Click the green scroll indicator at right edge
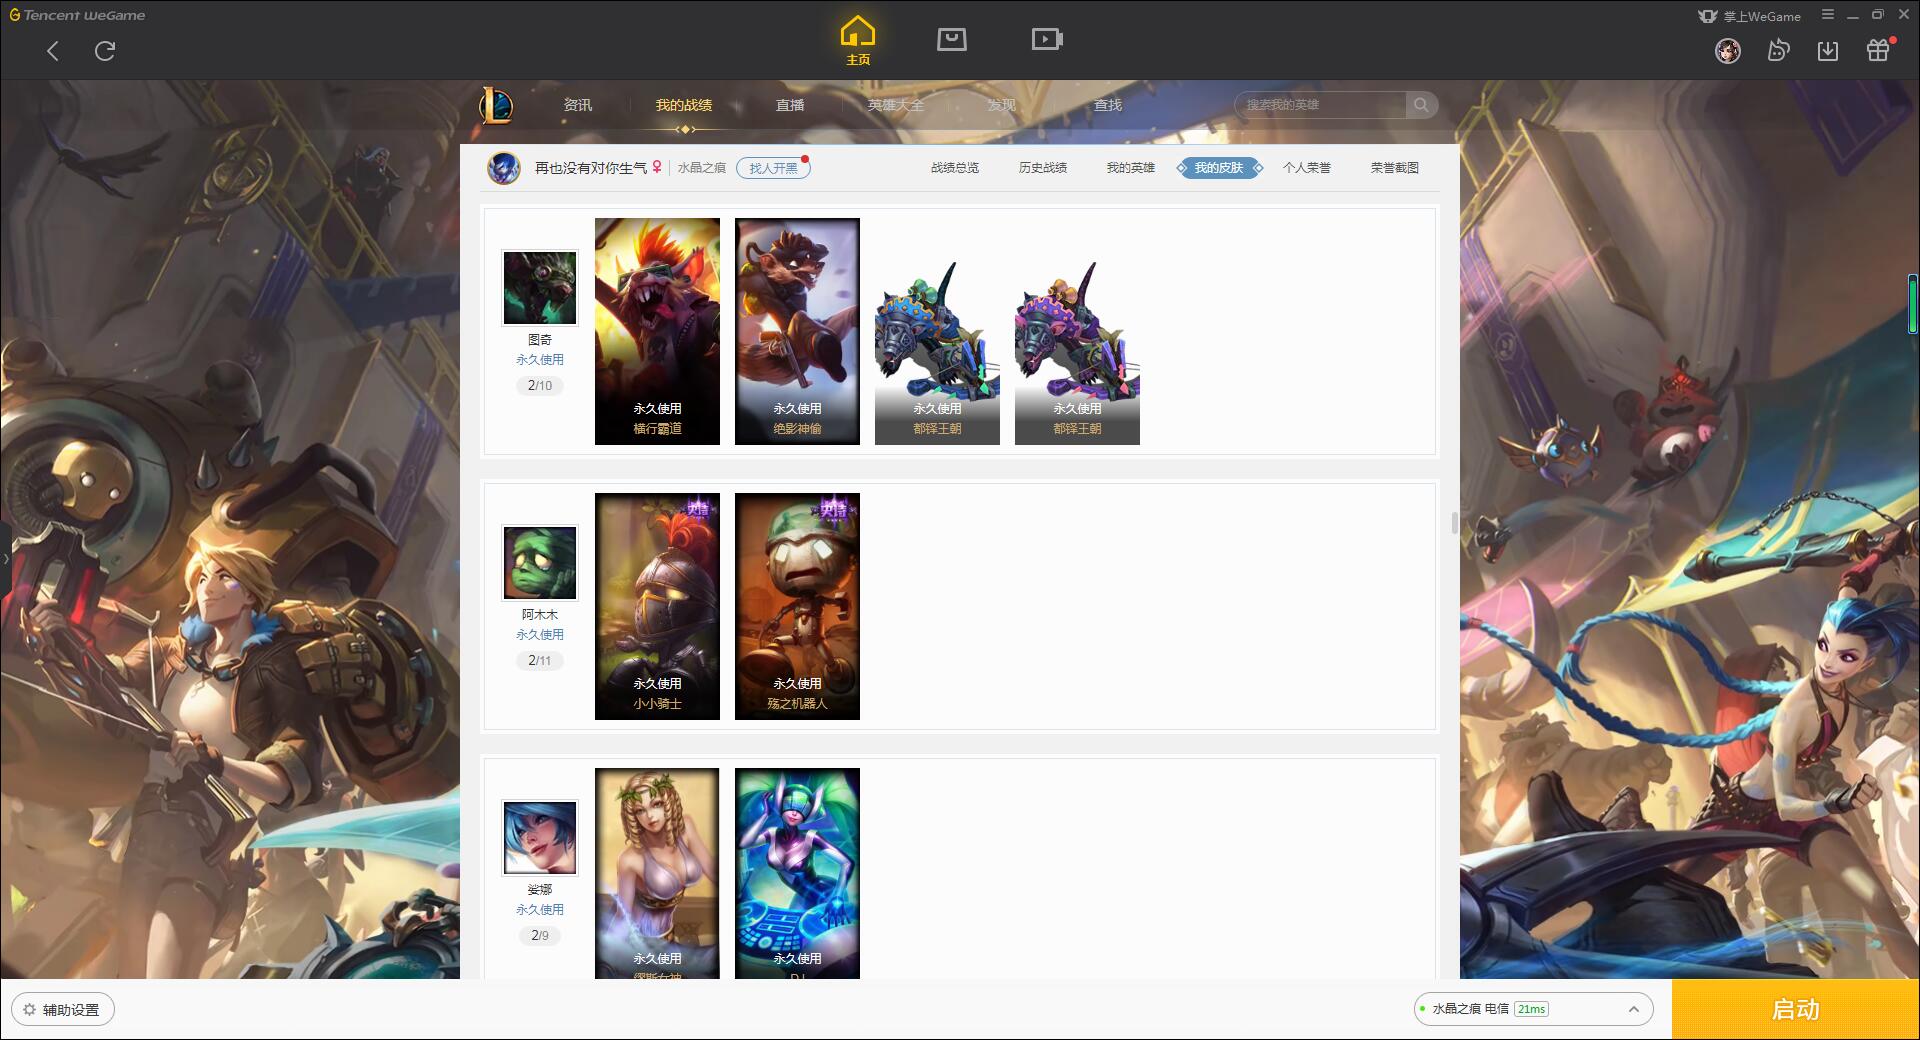 1913,304
